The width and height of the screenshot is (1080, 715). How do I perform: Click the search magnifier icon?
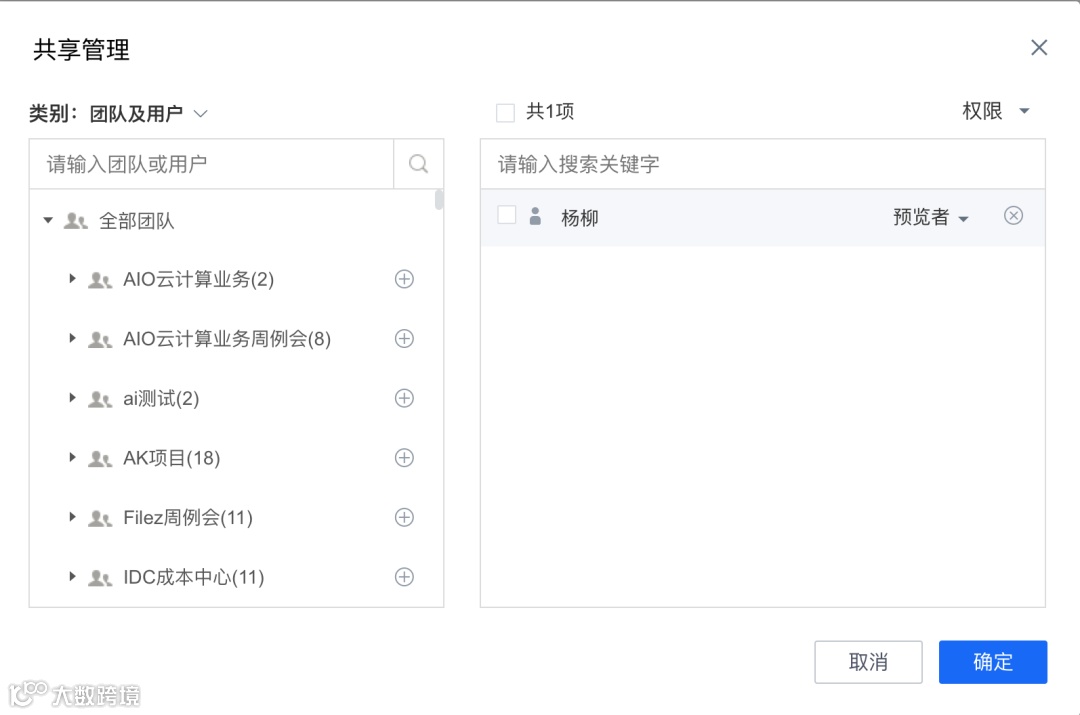pyautogui.click(x=419, y=164)
